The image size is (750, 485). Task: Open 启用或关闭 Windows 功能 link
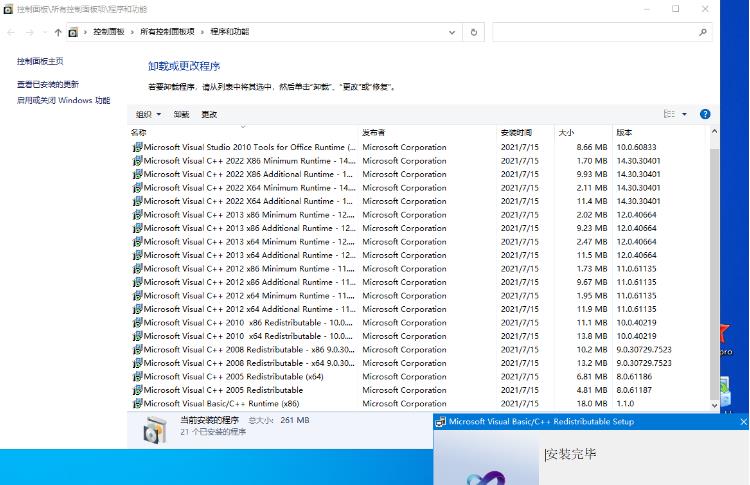click(x=63, y=100)
